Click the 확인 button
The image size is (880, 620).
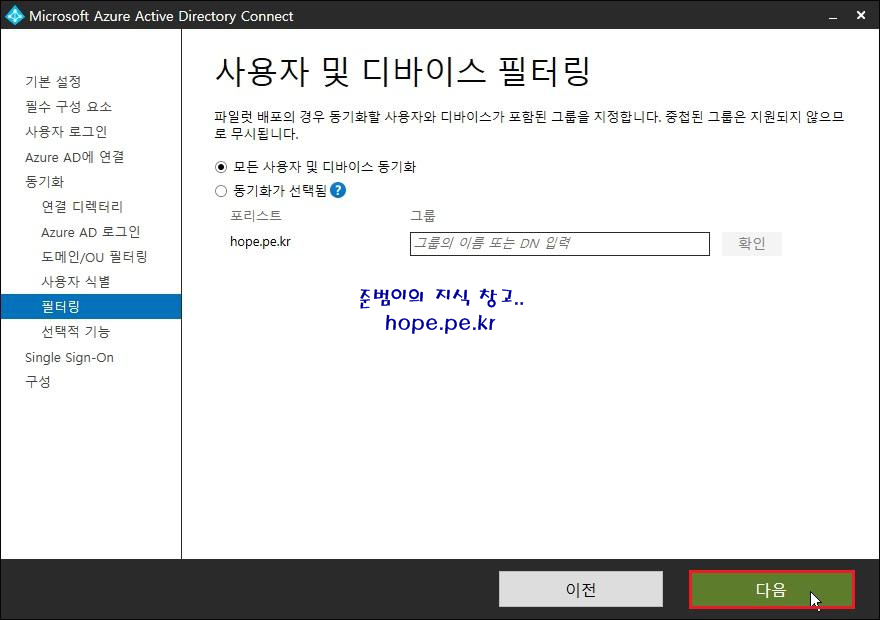[751, 244]
